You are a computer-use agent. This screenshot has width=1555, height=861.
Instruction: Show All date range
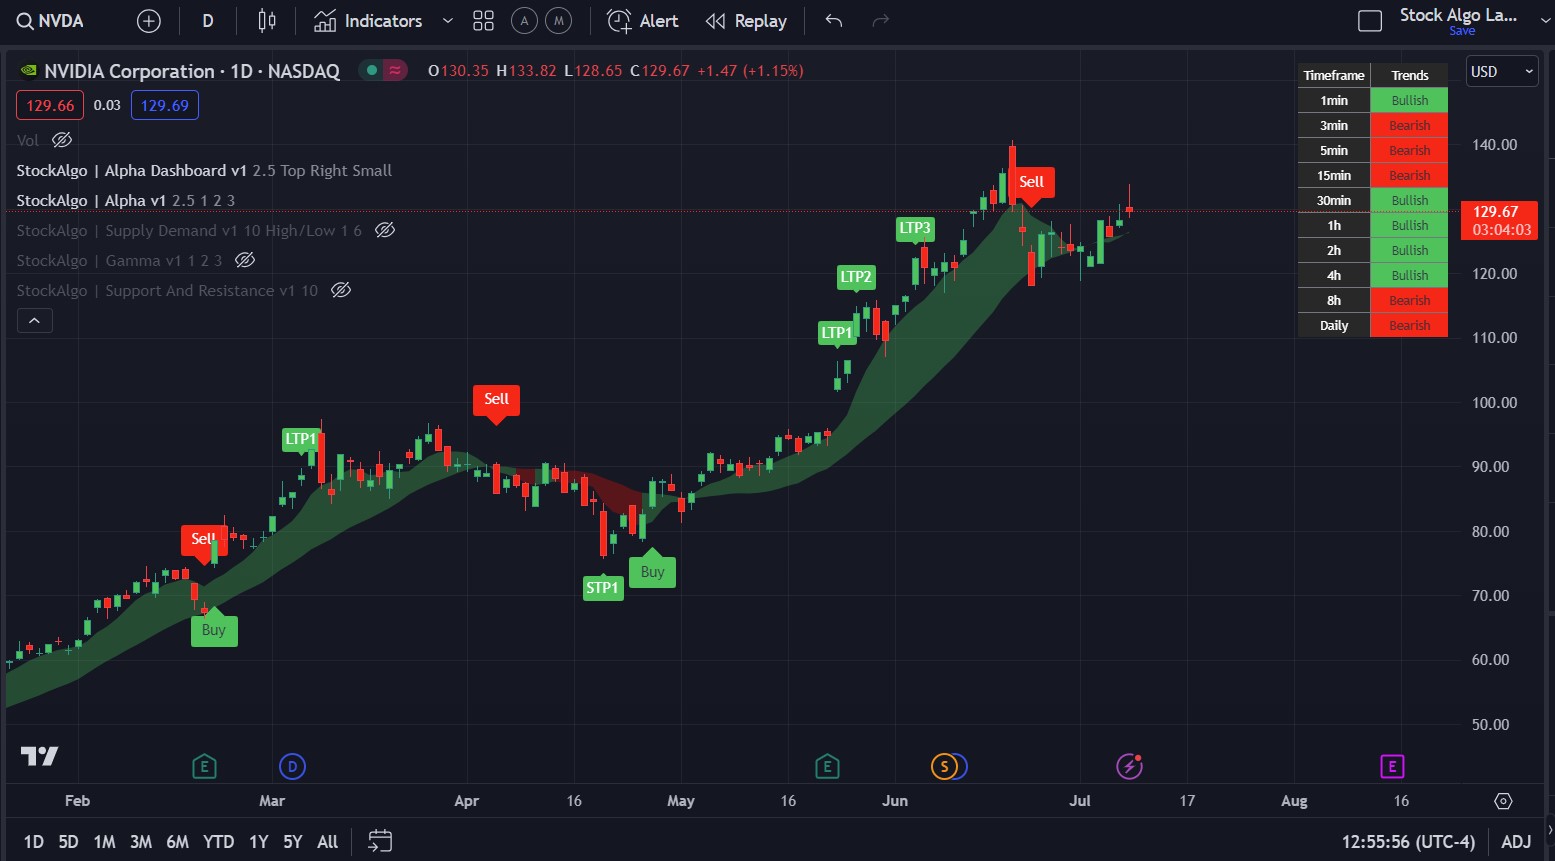327,842
